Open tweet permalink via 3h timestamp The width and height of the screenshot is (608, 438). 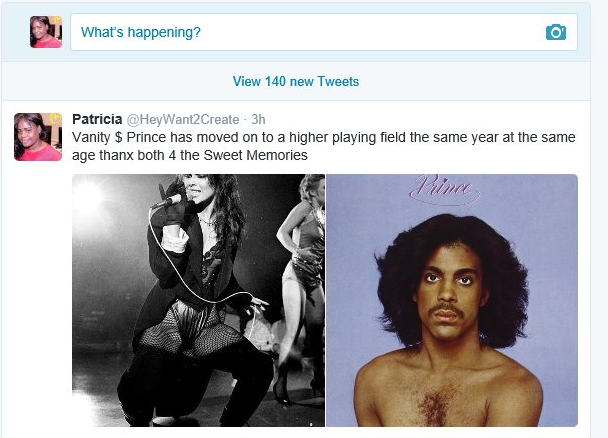258,119
